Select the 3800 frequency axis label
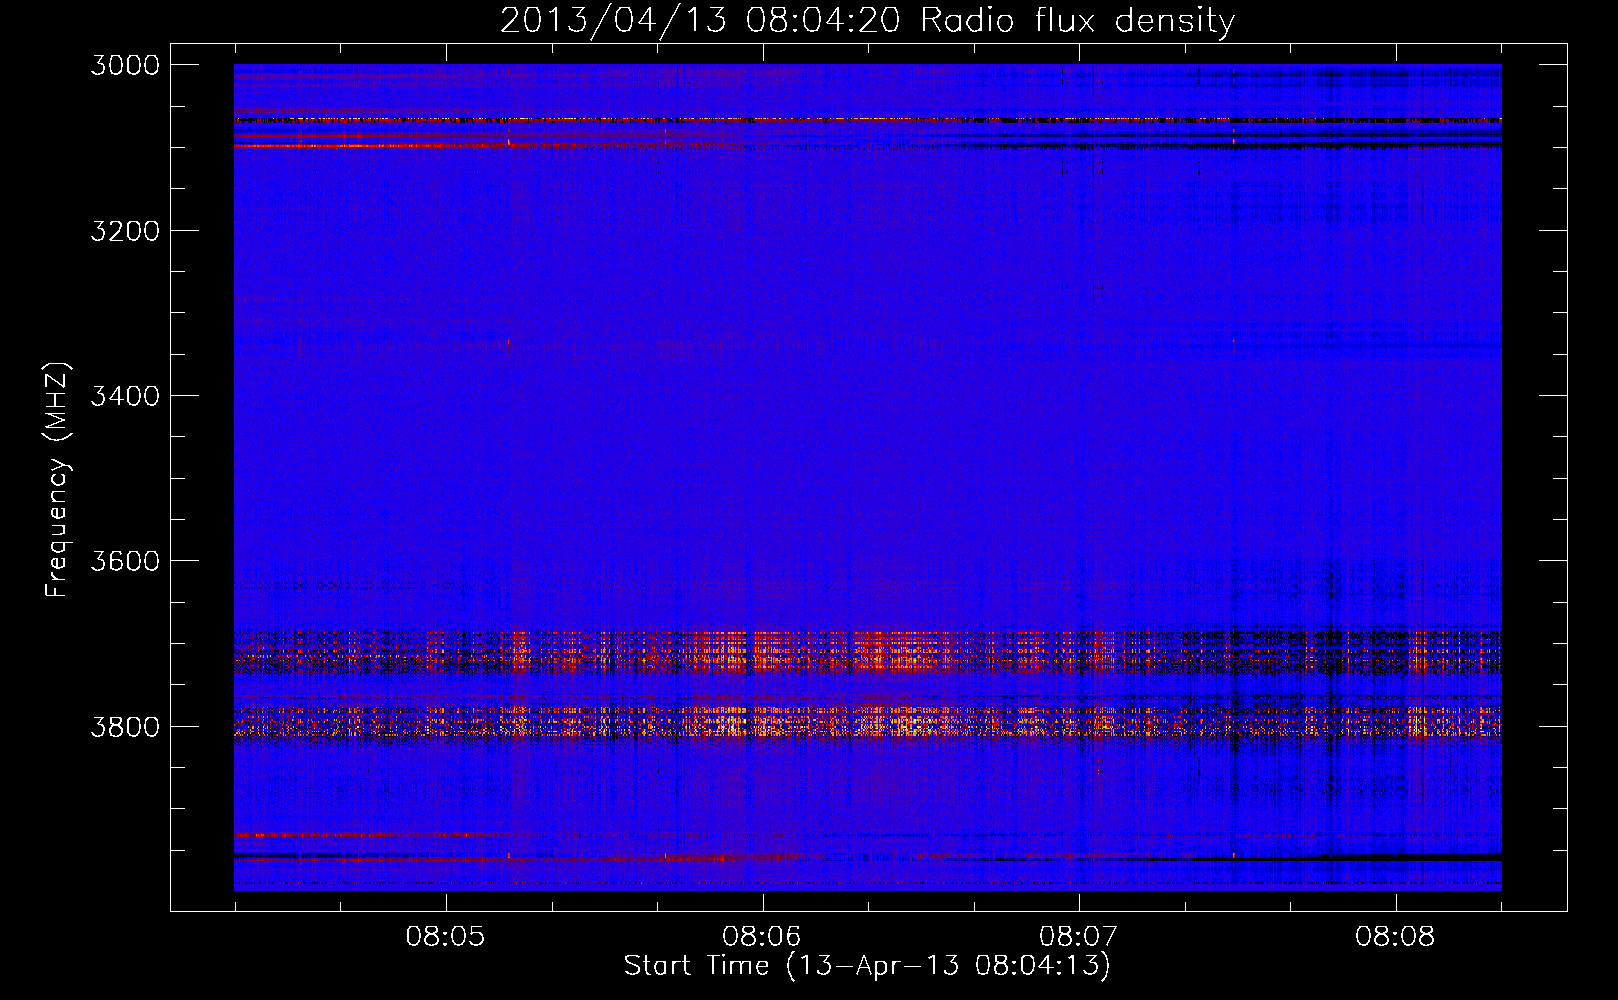 pyautogui.click(x=125, y=726)
